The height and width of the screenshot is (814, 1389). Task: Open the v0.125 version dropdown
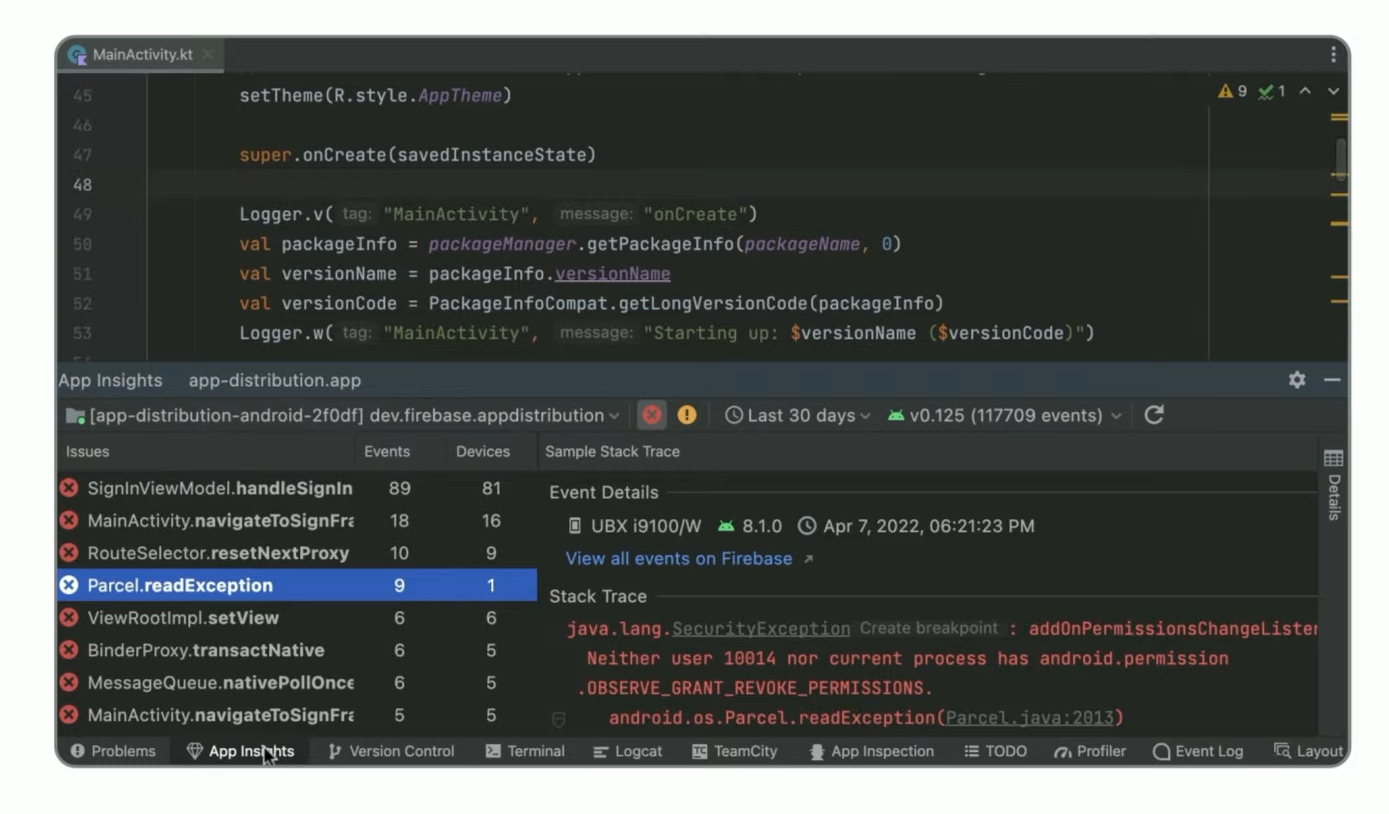pyautogui.click(x=1004, y=415)
